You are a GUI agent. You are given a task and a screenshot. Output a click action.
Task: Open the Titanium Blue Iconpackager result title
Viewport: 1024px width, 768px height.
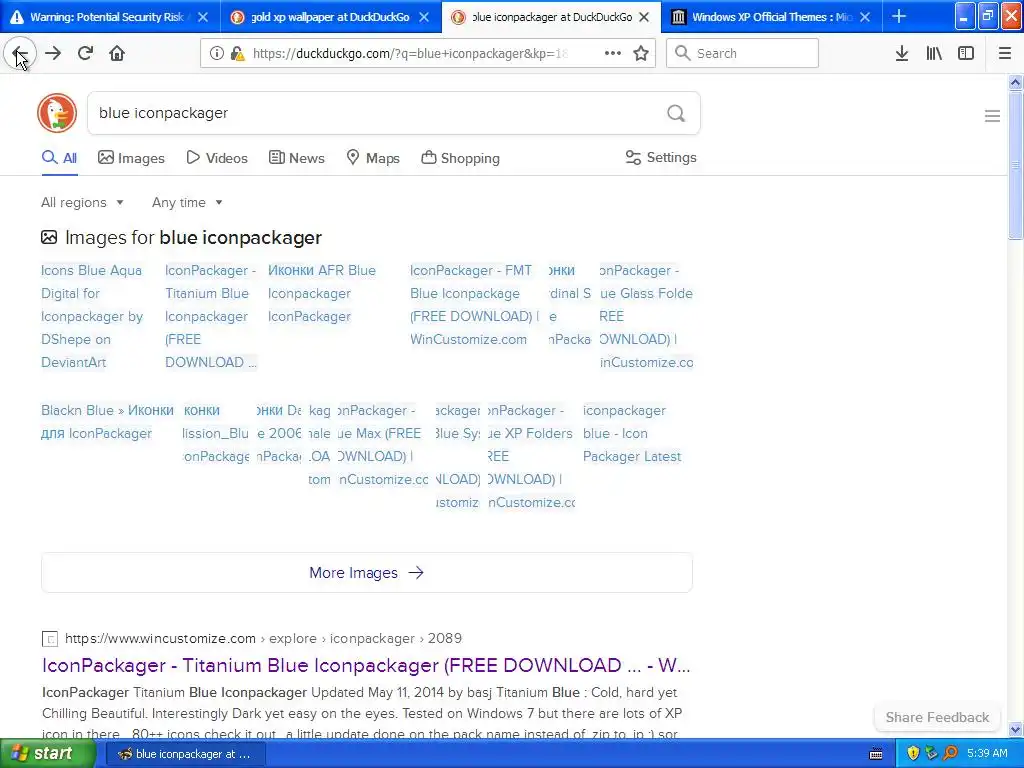point(366,665)
